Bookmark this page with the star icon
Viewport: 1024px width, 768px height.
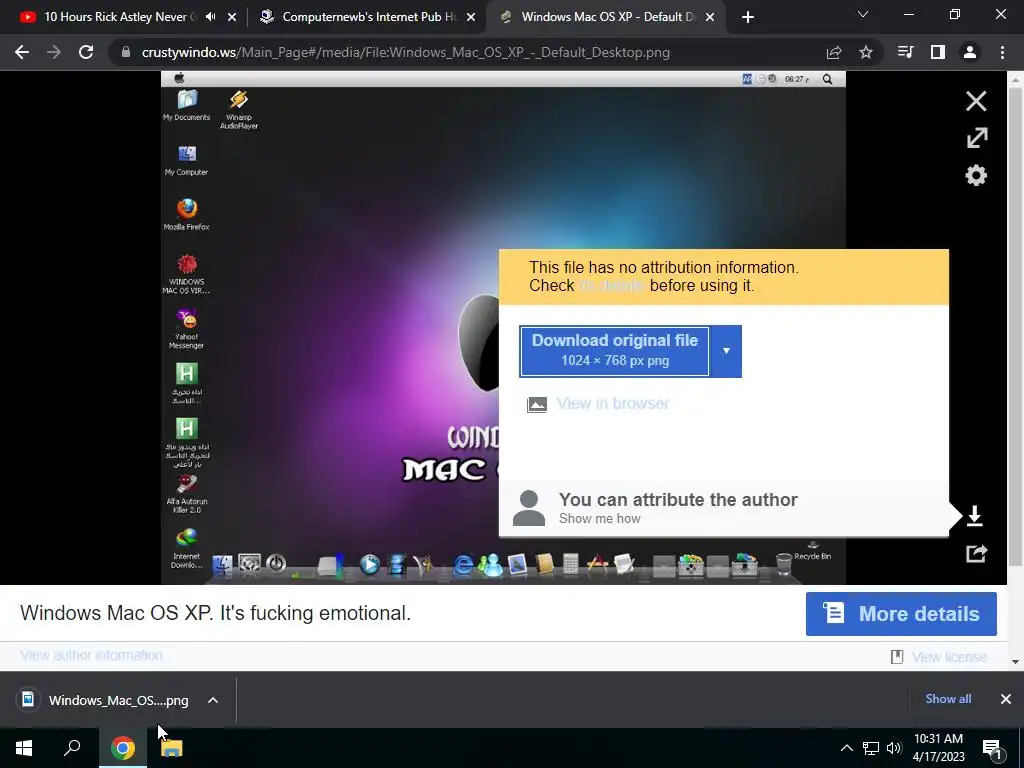pos(866,52)
